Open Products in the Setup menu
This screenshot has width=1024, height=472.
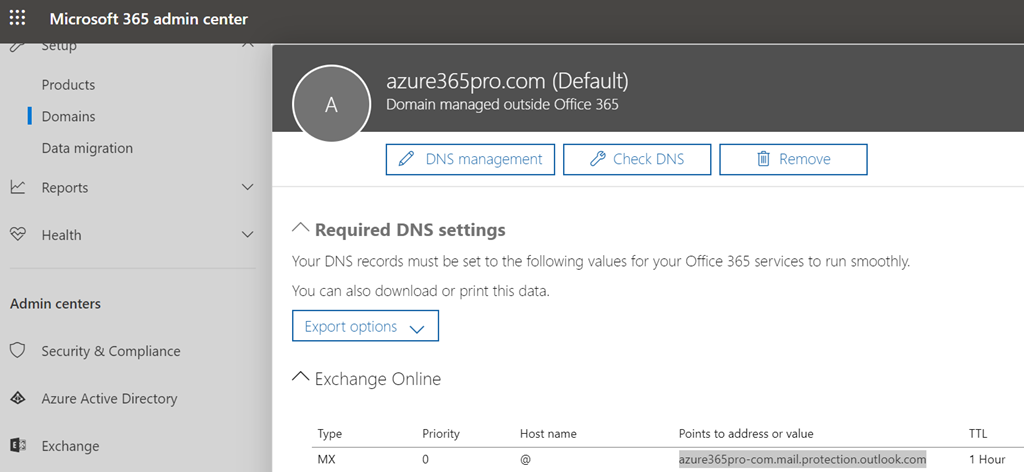[68, 85]
